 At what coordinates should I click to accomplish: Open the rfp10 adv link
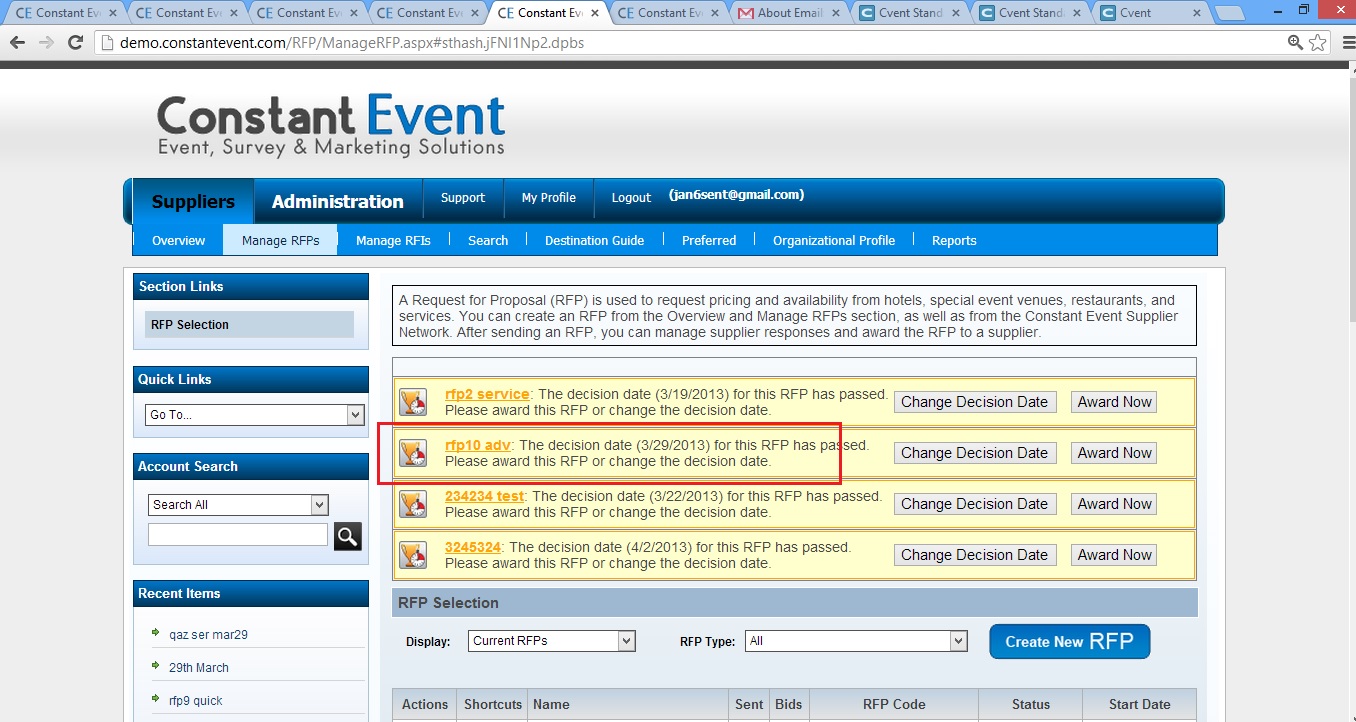tap(478, 445)
